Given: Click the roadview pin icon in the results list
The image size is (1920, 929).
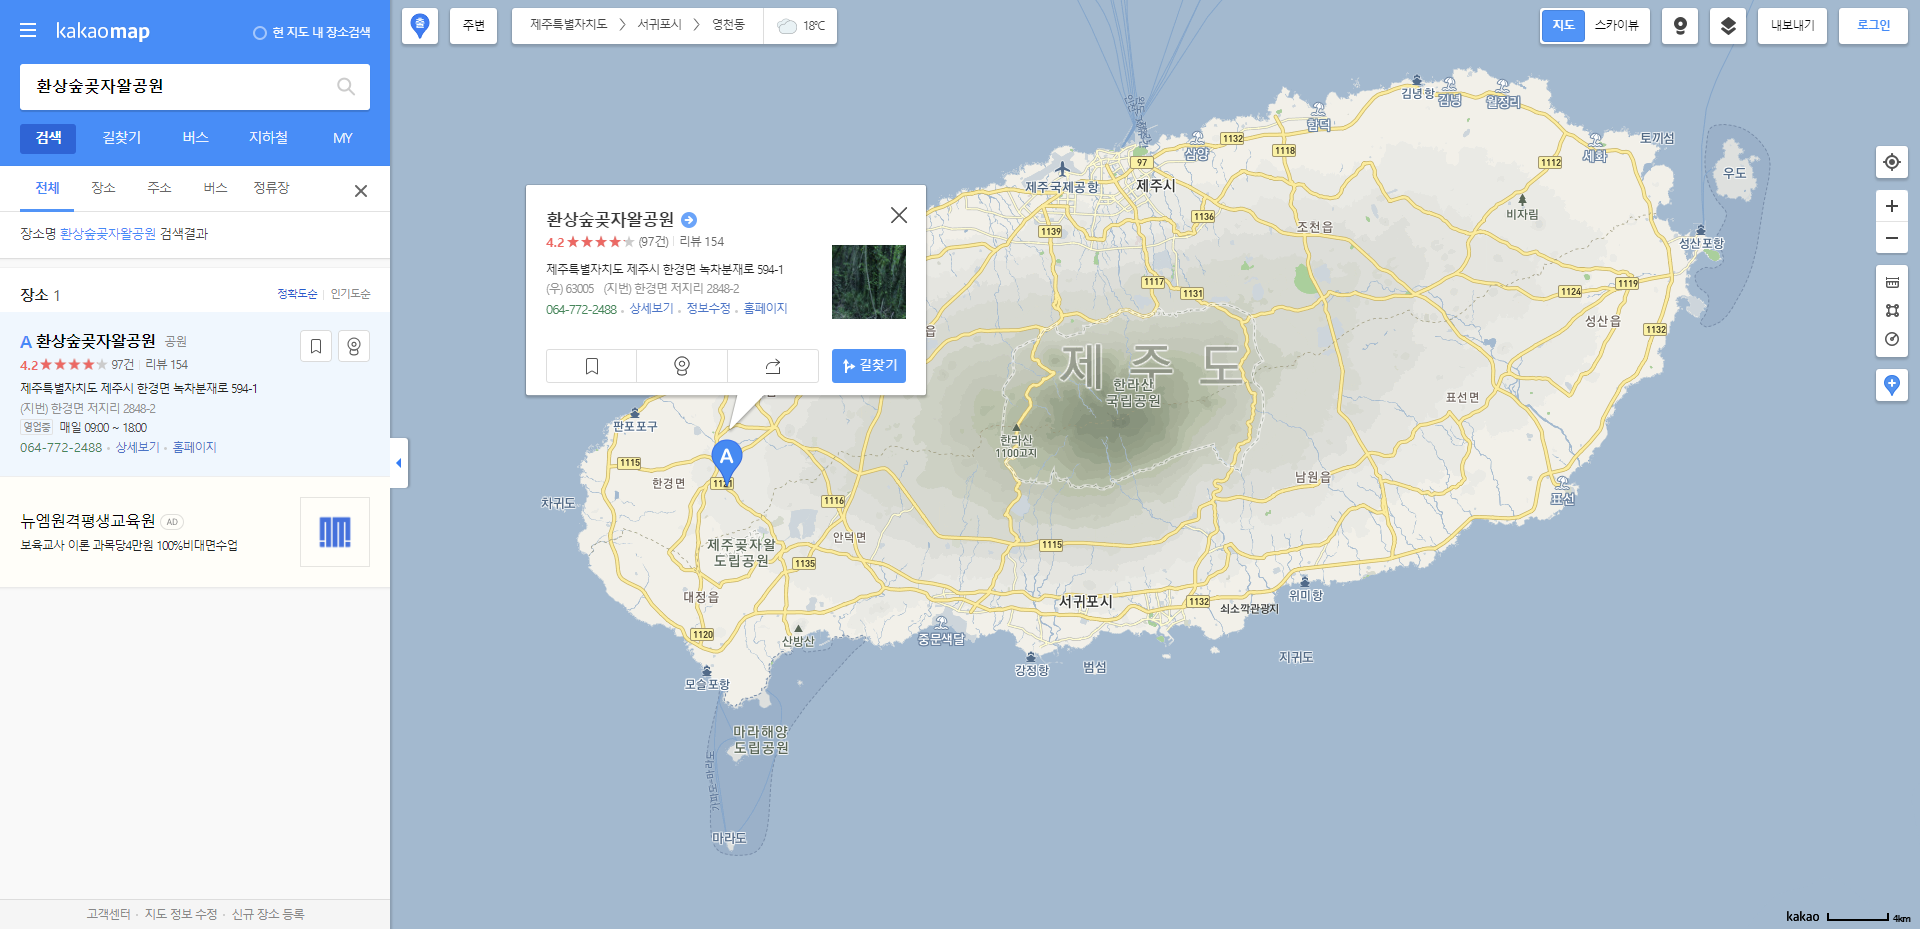Looking at the screenshot, I should pos(354,346).
